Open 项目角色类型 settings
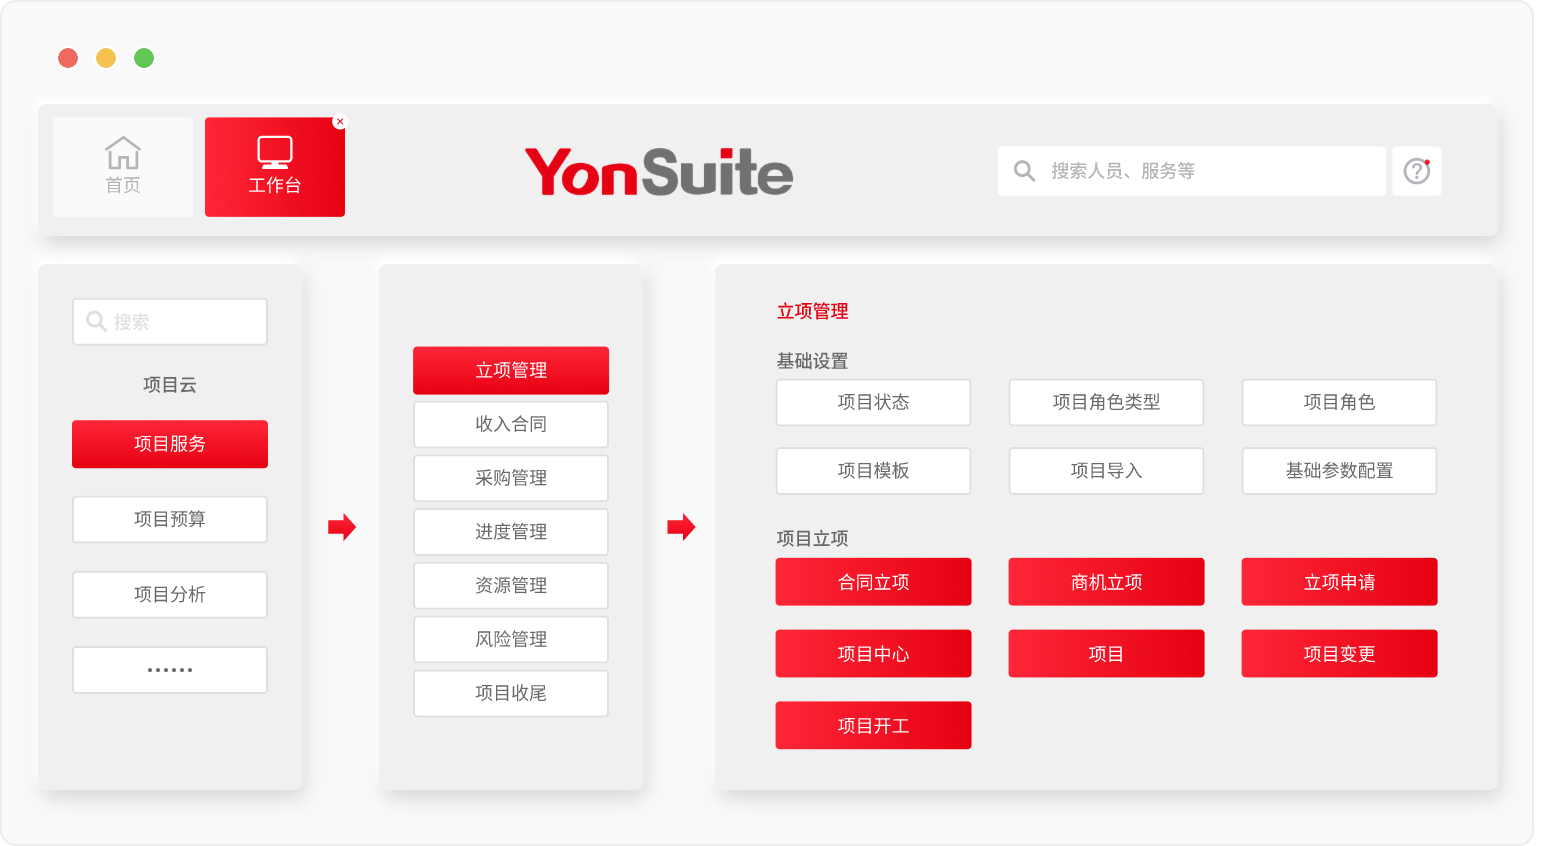1542x846 pixels. coord(1106,402)
